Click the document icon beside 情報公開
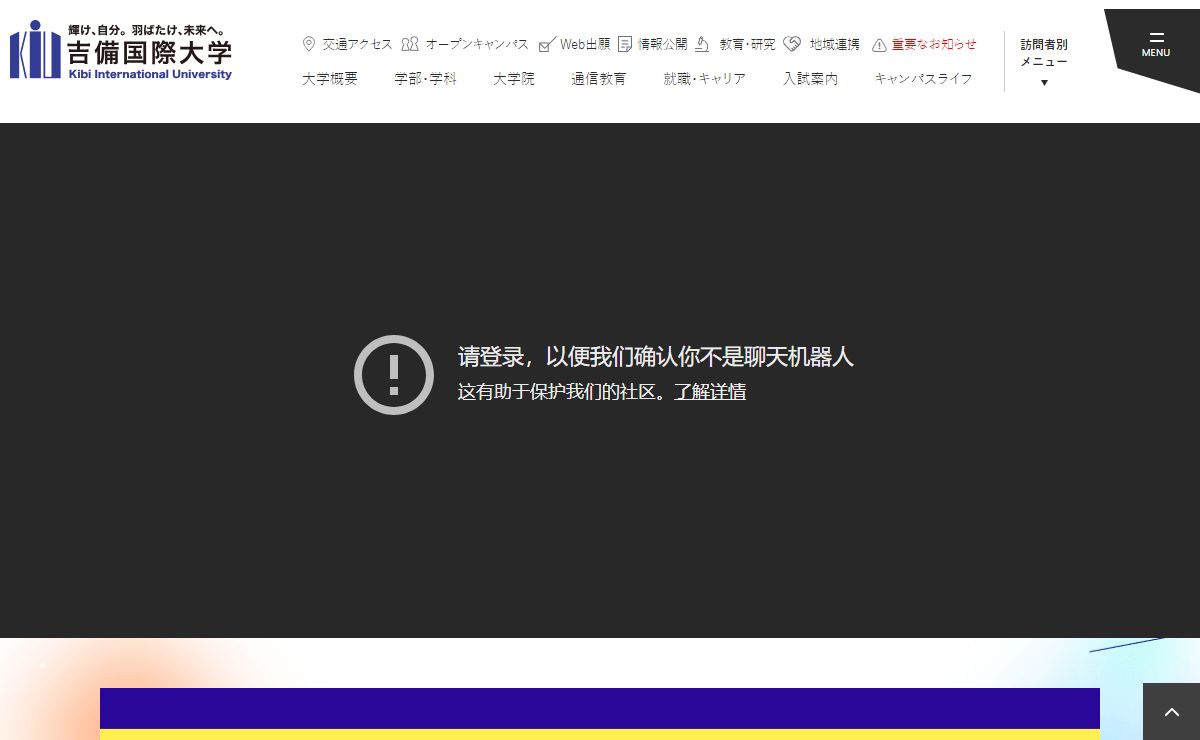1200x740 pixels. click(625, 44)
